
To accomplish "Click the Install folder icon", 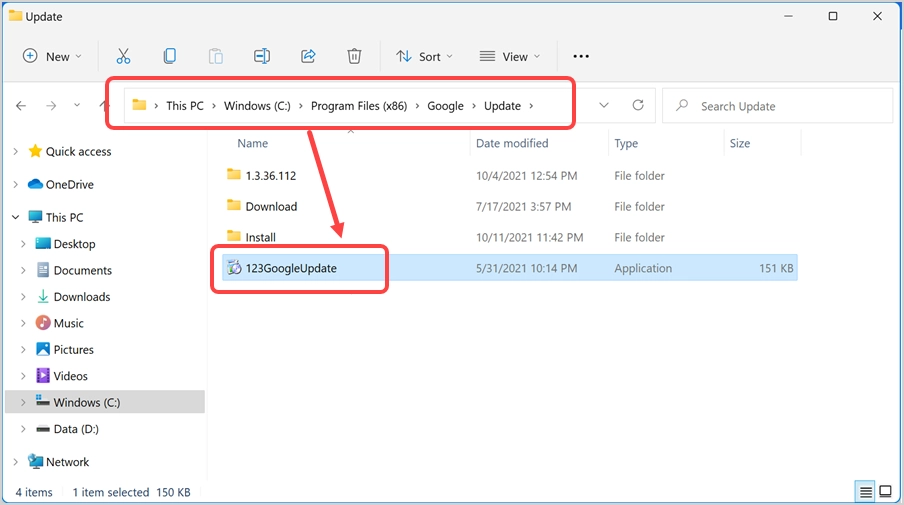I will click(233, 236).
